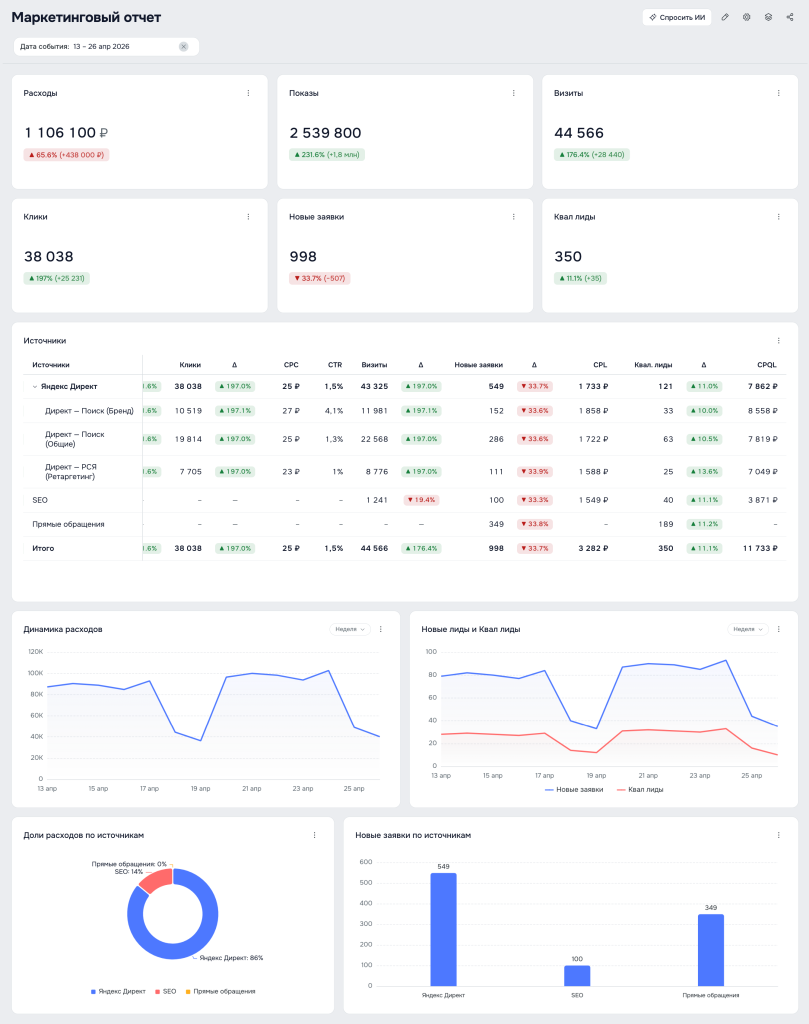Open Динамика расходов chart options menu

[x=381, y=630]
